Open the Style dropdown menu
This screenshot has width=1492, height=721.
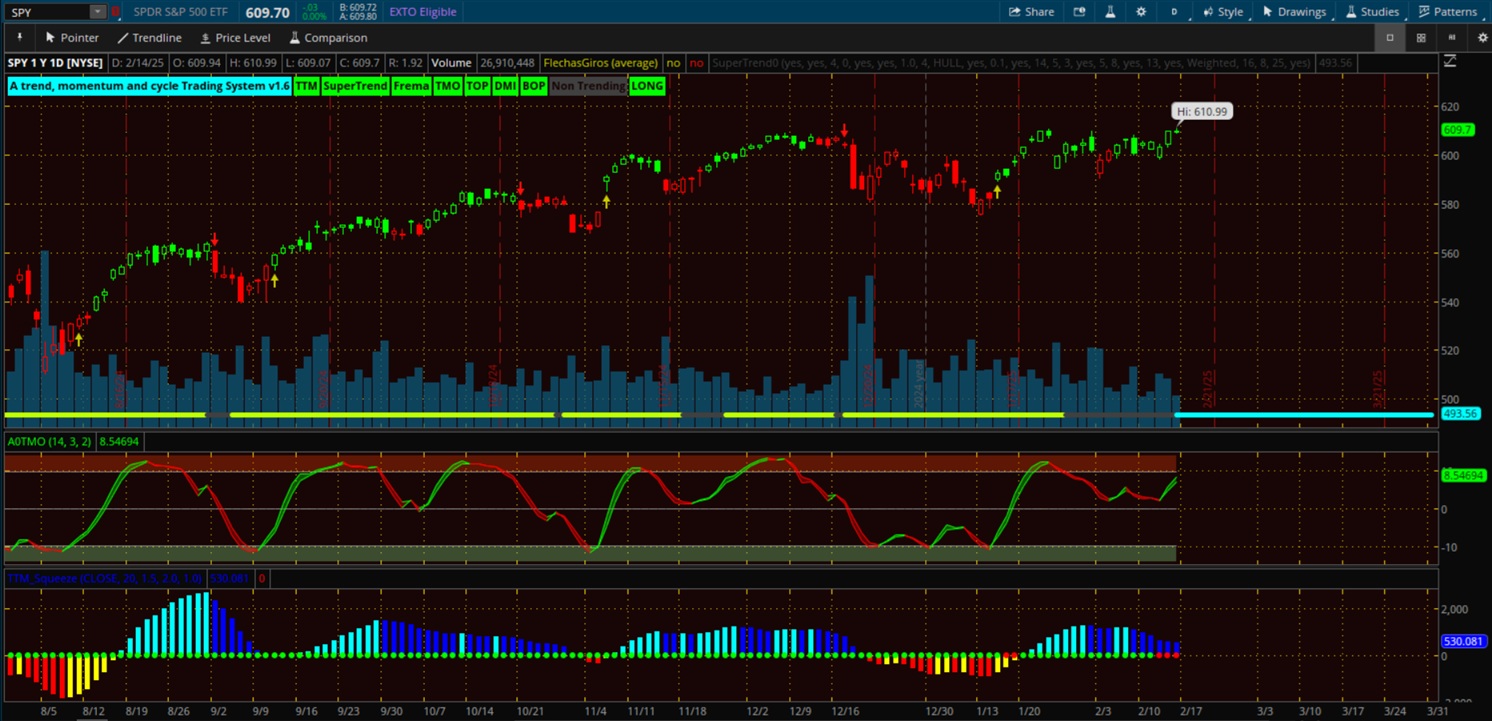1223,12
